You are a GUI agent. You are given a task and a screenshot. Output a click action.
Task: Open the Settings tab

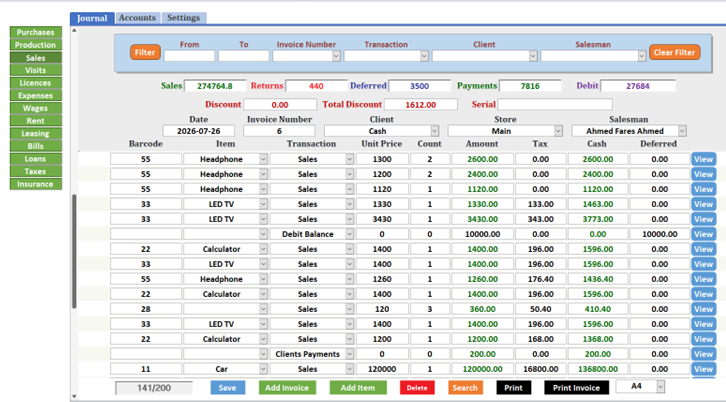tap(184, 18)
